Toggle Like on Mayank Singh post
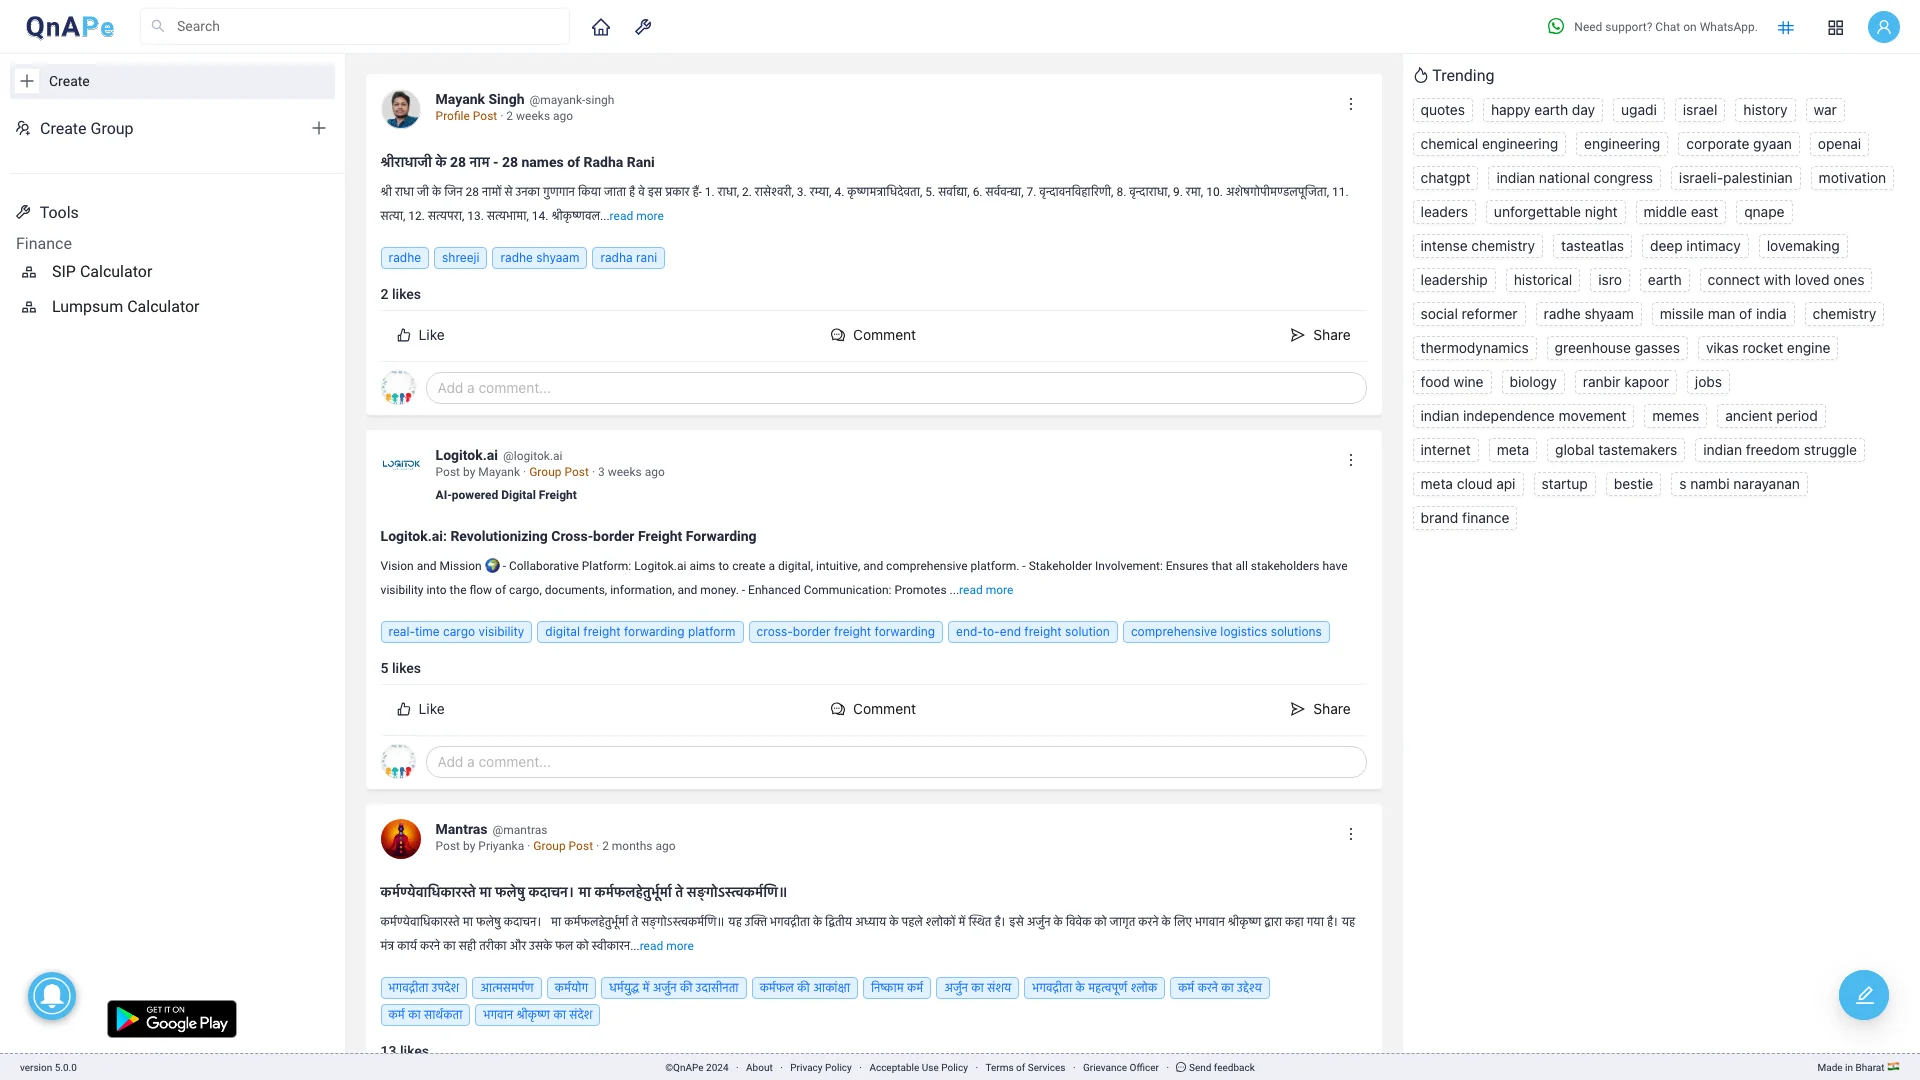The width and height of the screenshot is (1920, 1080). 421,335
